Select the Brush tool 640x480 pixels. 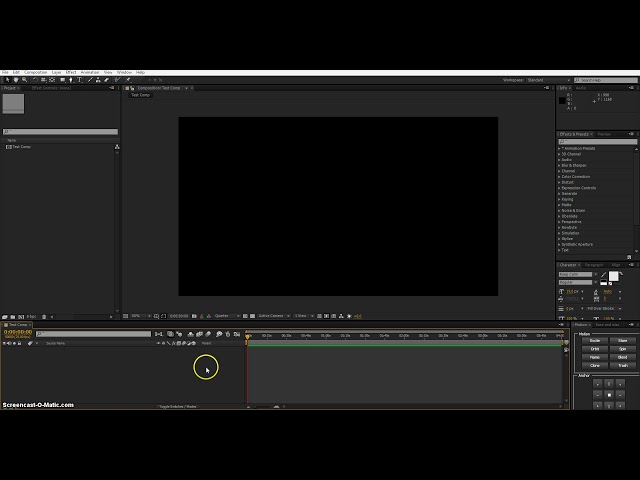coord(90,80)
